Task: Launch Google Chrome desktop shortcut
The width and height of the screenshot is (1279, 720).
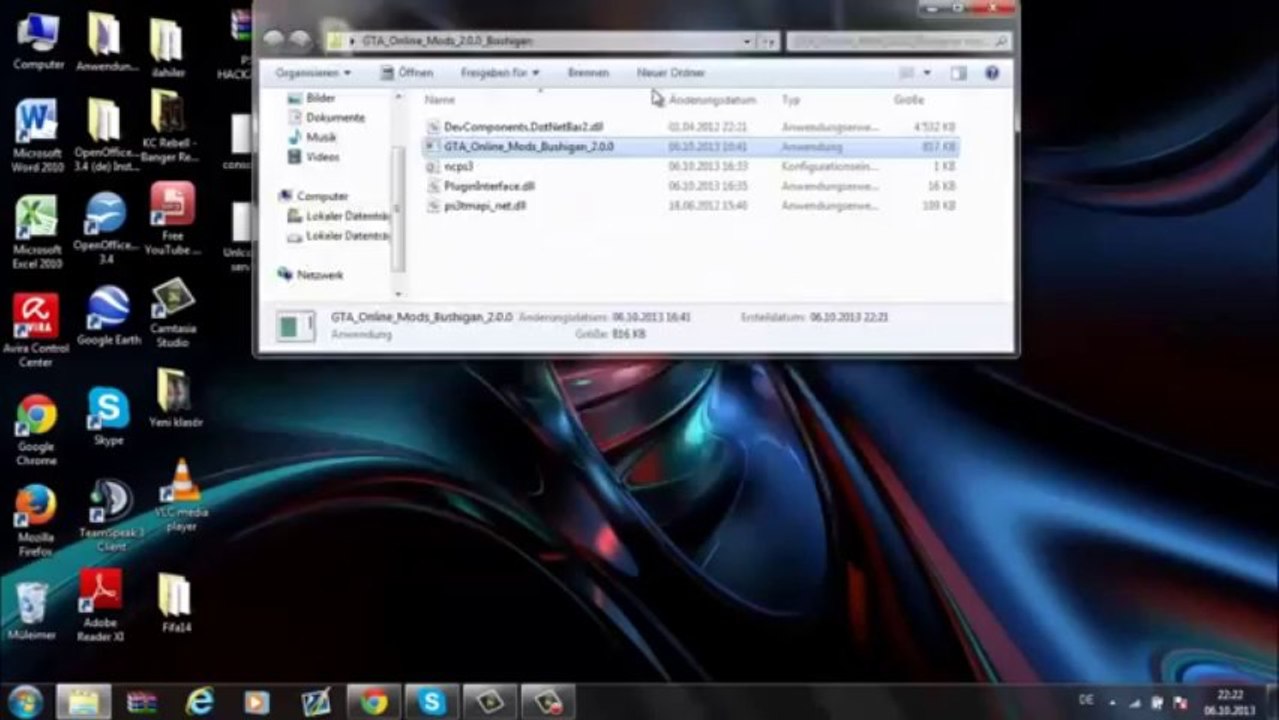Action: (36, 430)
